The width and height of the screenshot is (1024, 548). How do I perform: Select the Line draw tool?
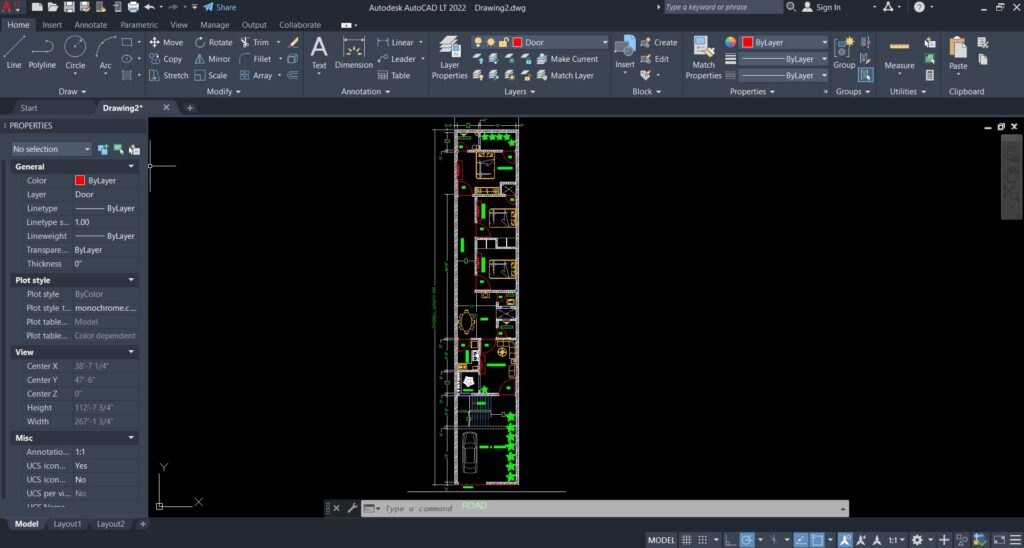pos(14,52)
